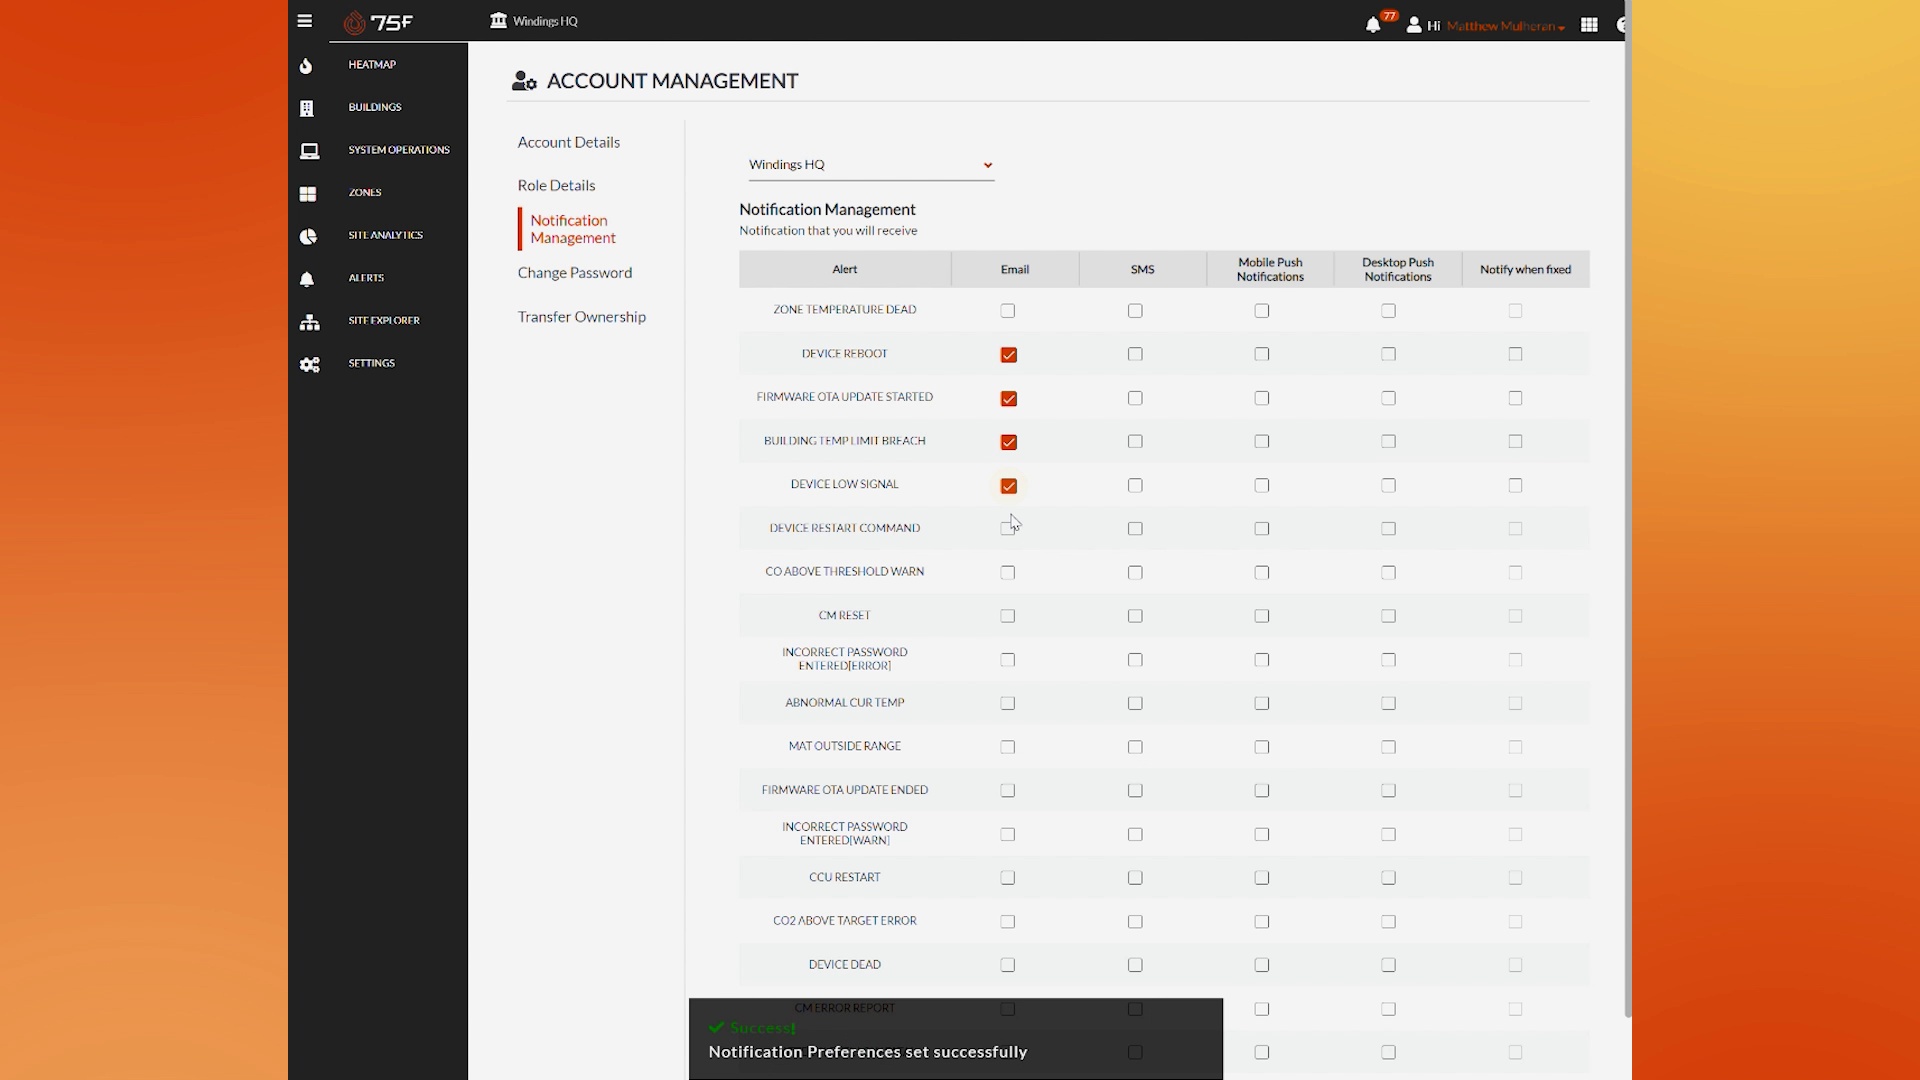Expand the Windings HQ site dropdown
The image size is (1920, 1080).
(x=870, y=165)
